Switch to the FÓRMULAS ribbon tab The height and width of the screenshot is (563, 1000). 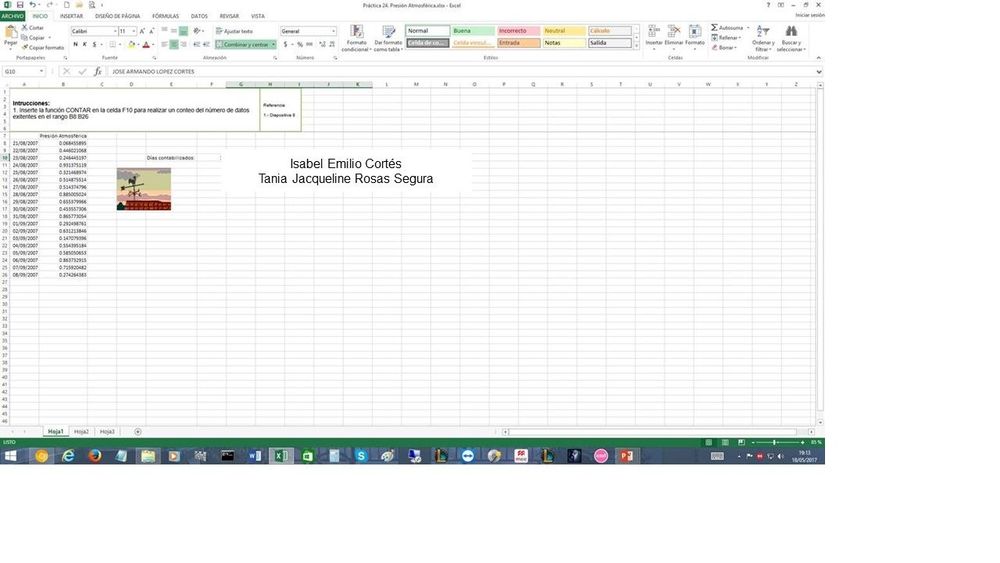coord(165,16)
